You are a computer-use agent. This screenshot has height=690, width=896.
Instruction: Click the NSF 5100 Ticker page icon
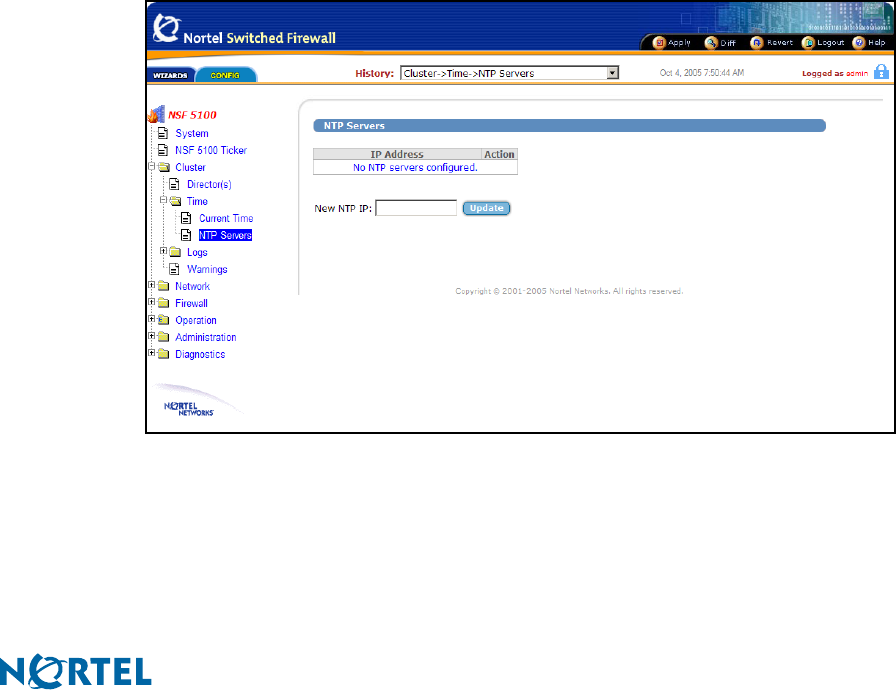point(163,150)
